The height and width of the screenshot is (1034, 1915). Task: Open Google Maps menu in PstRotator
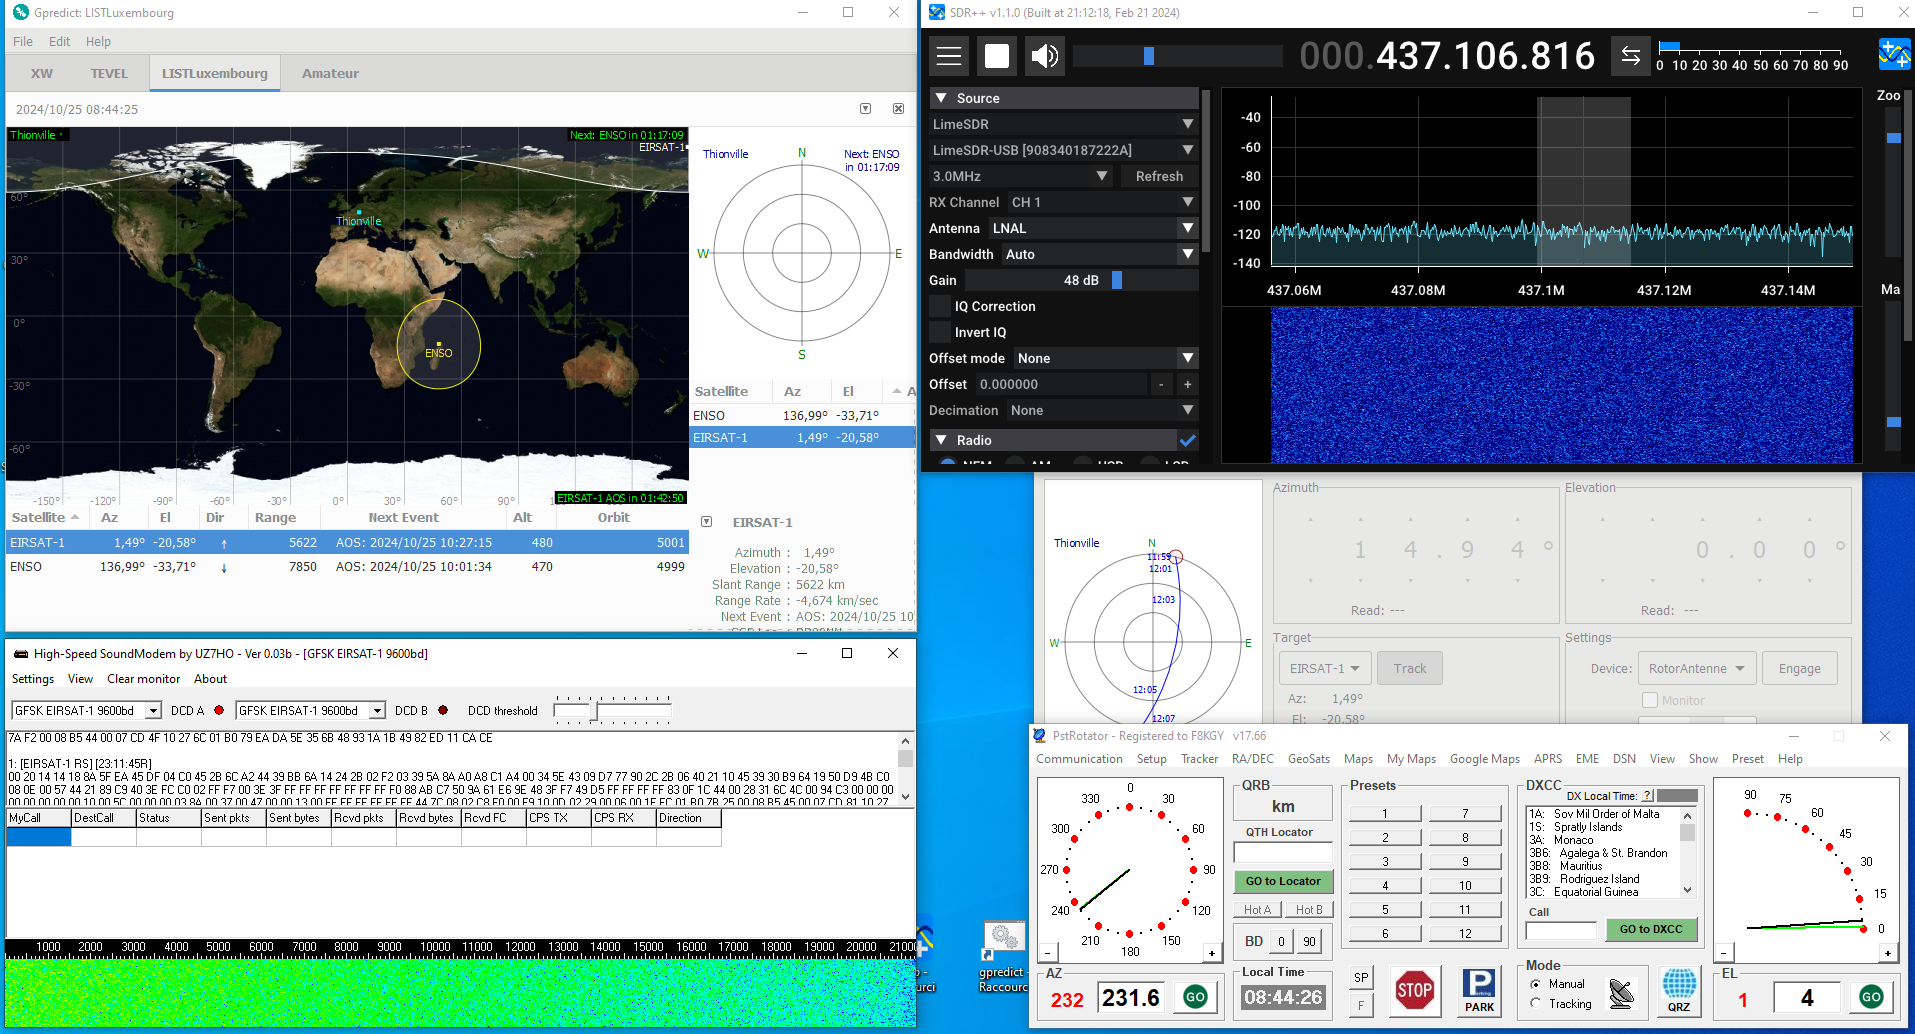point(1484,759)
